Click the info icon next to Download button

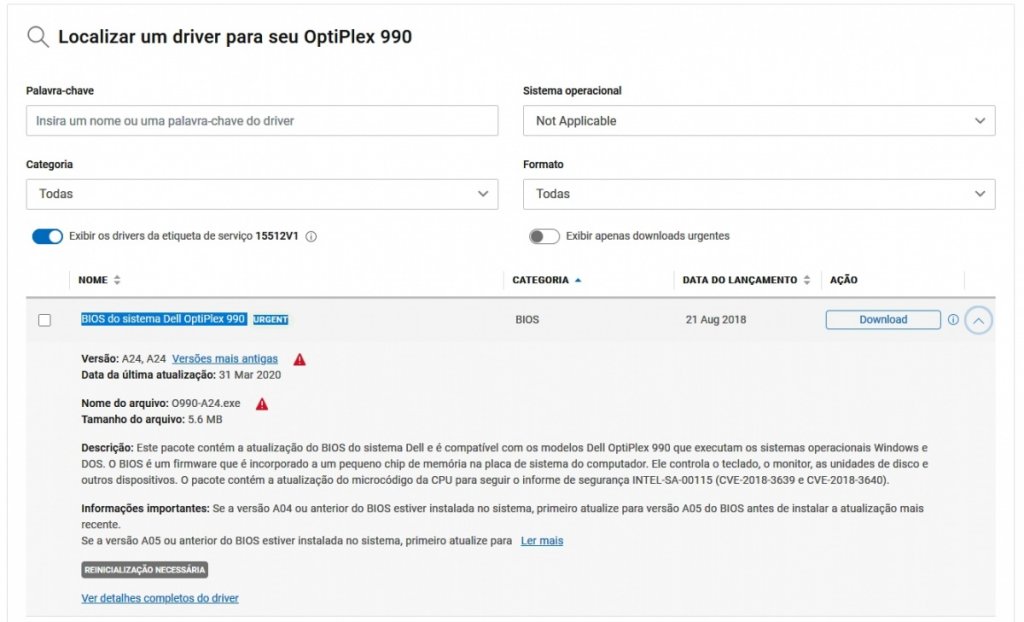953,319
